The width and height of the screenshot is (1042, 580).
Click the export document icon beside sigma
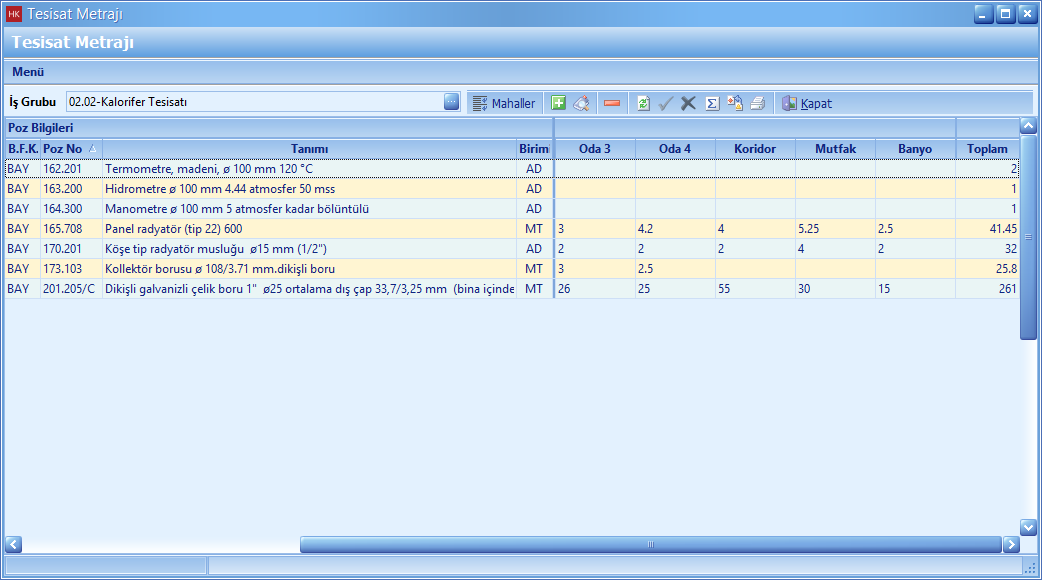coord(735,103)
